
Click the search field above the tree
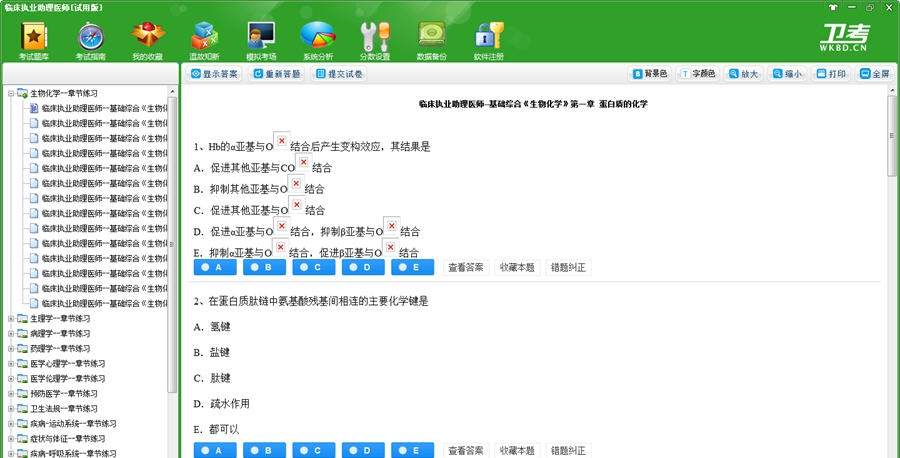(x=91, y=73)
